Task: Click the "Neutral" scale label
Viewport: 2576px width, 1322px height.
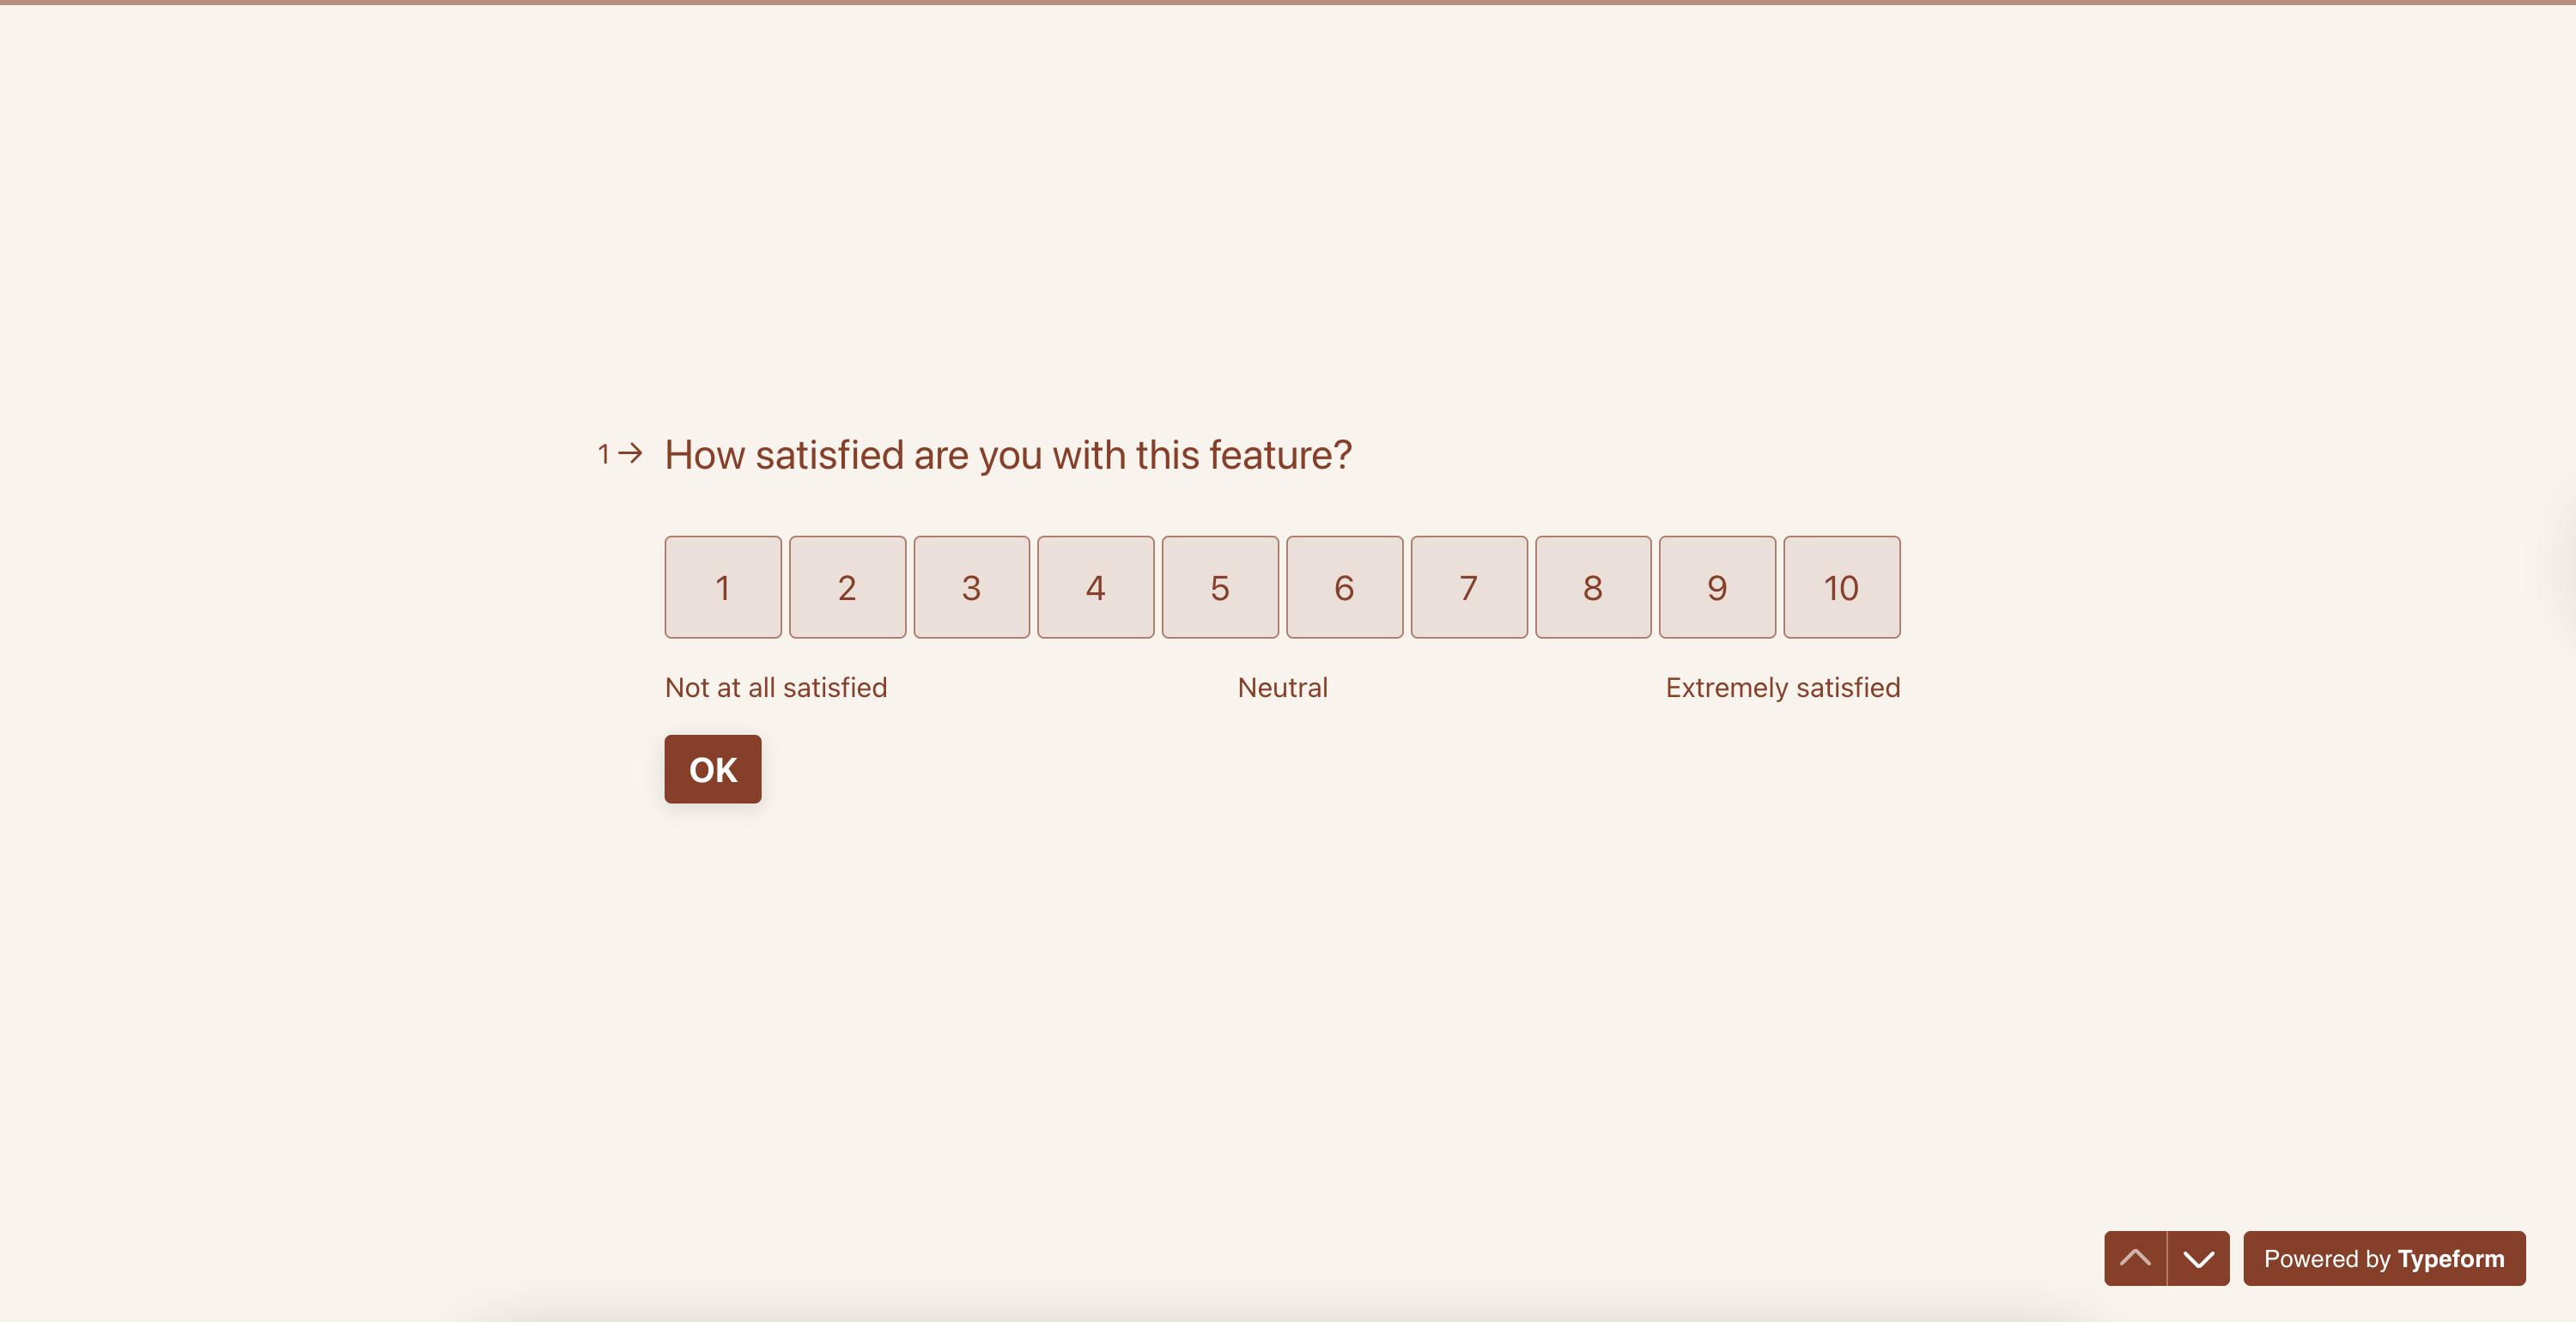Action: 1282,688
